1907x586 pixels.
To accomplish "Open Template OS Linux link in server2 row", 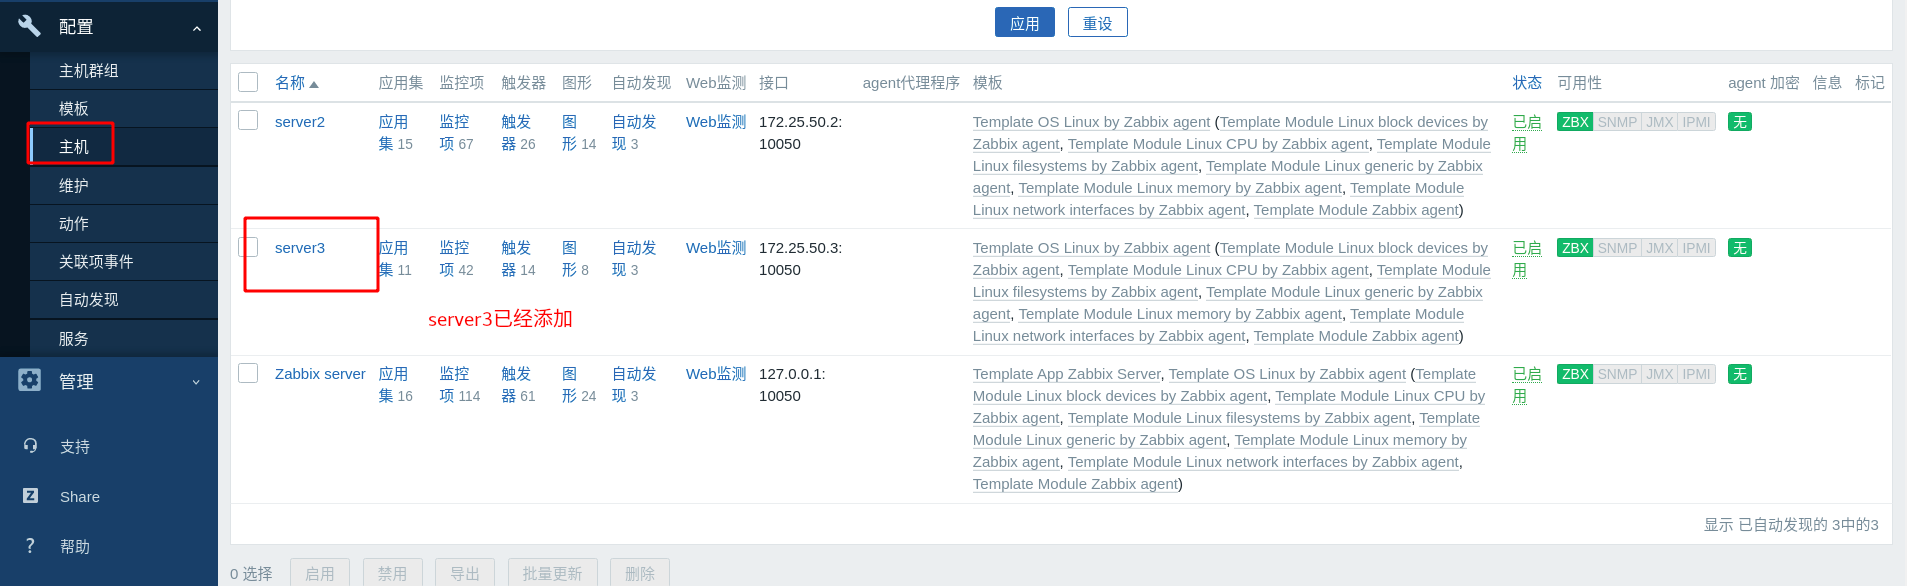I will (1091, 122).
